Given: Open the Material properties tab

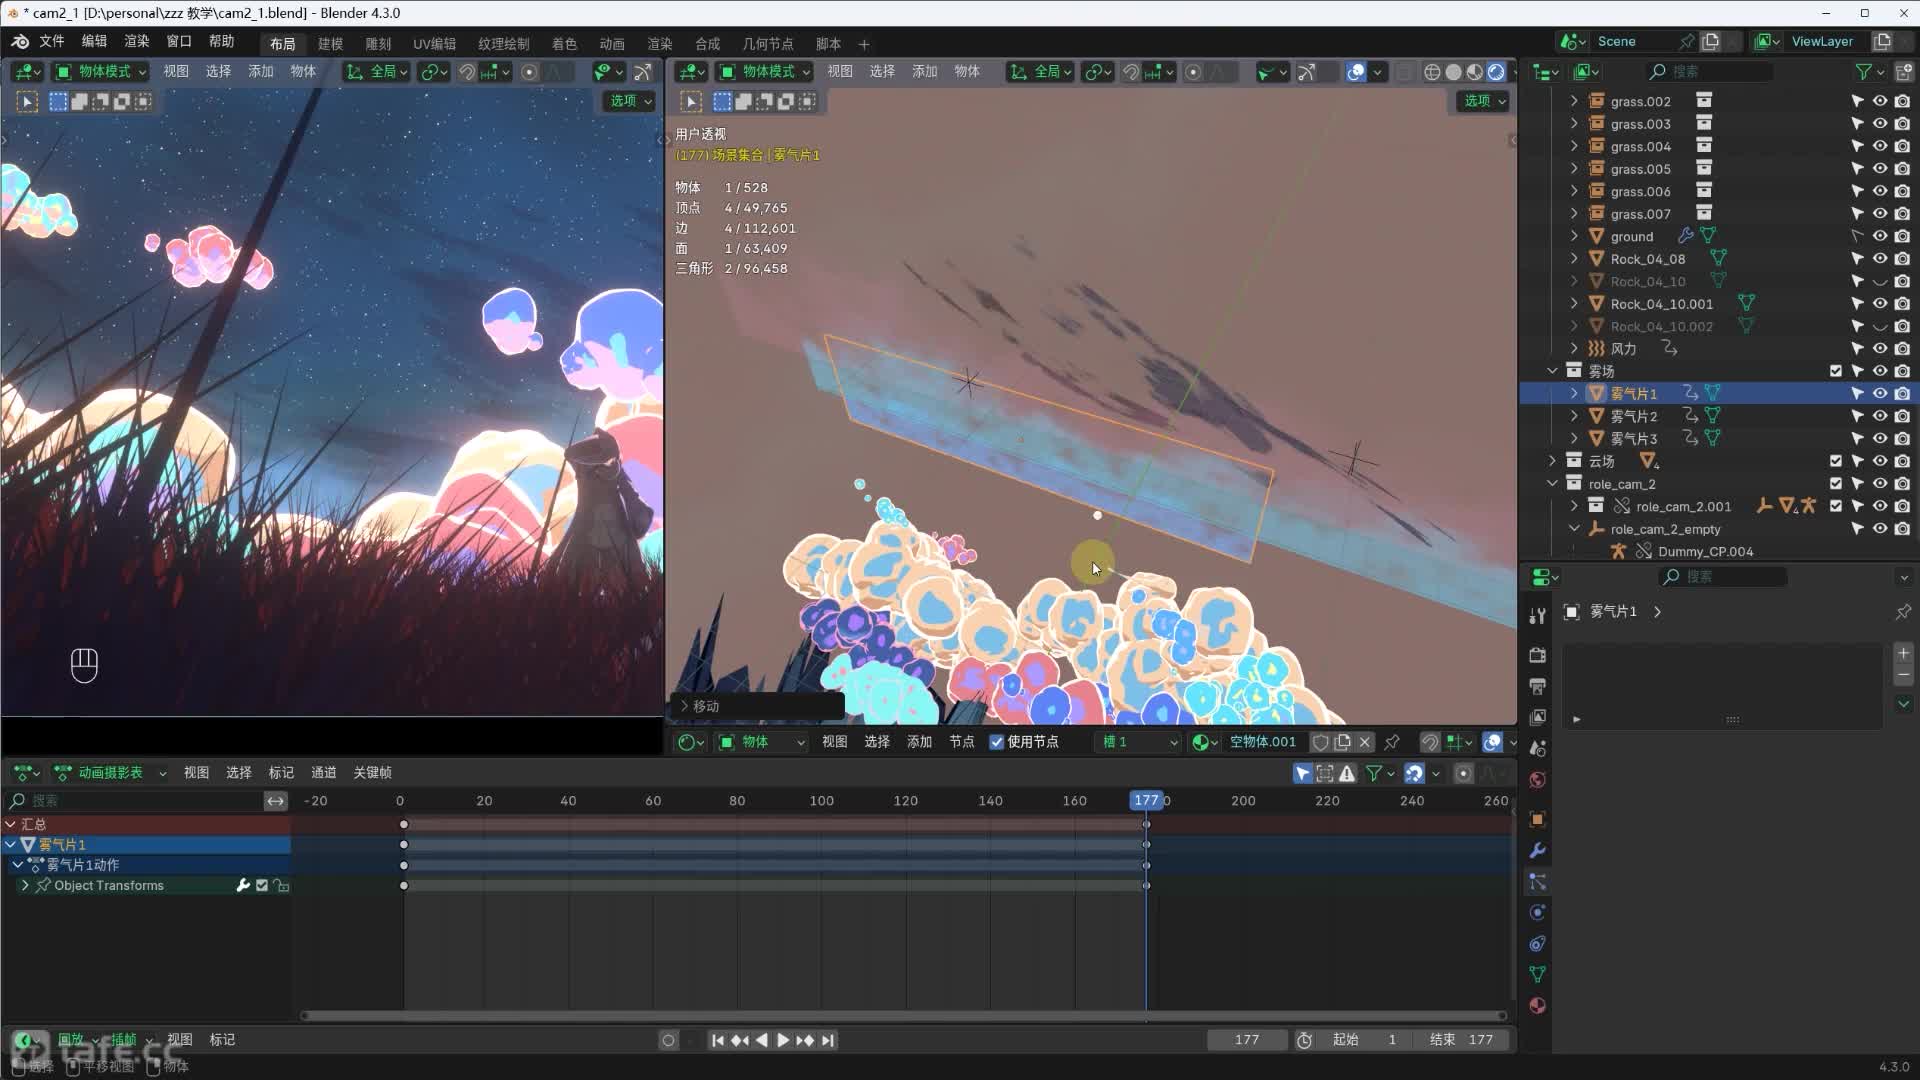Looking at the screenshot, I should (1538, 1006).
